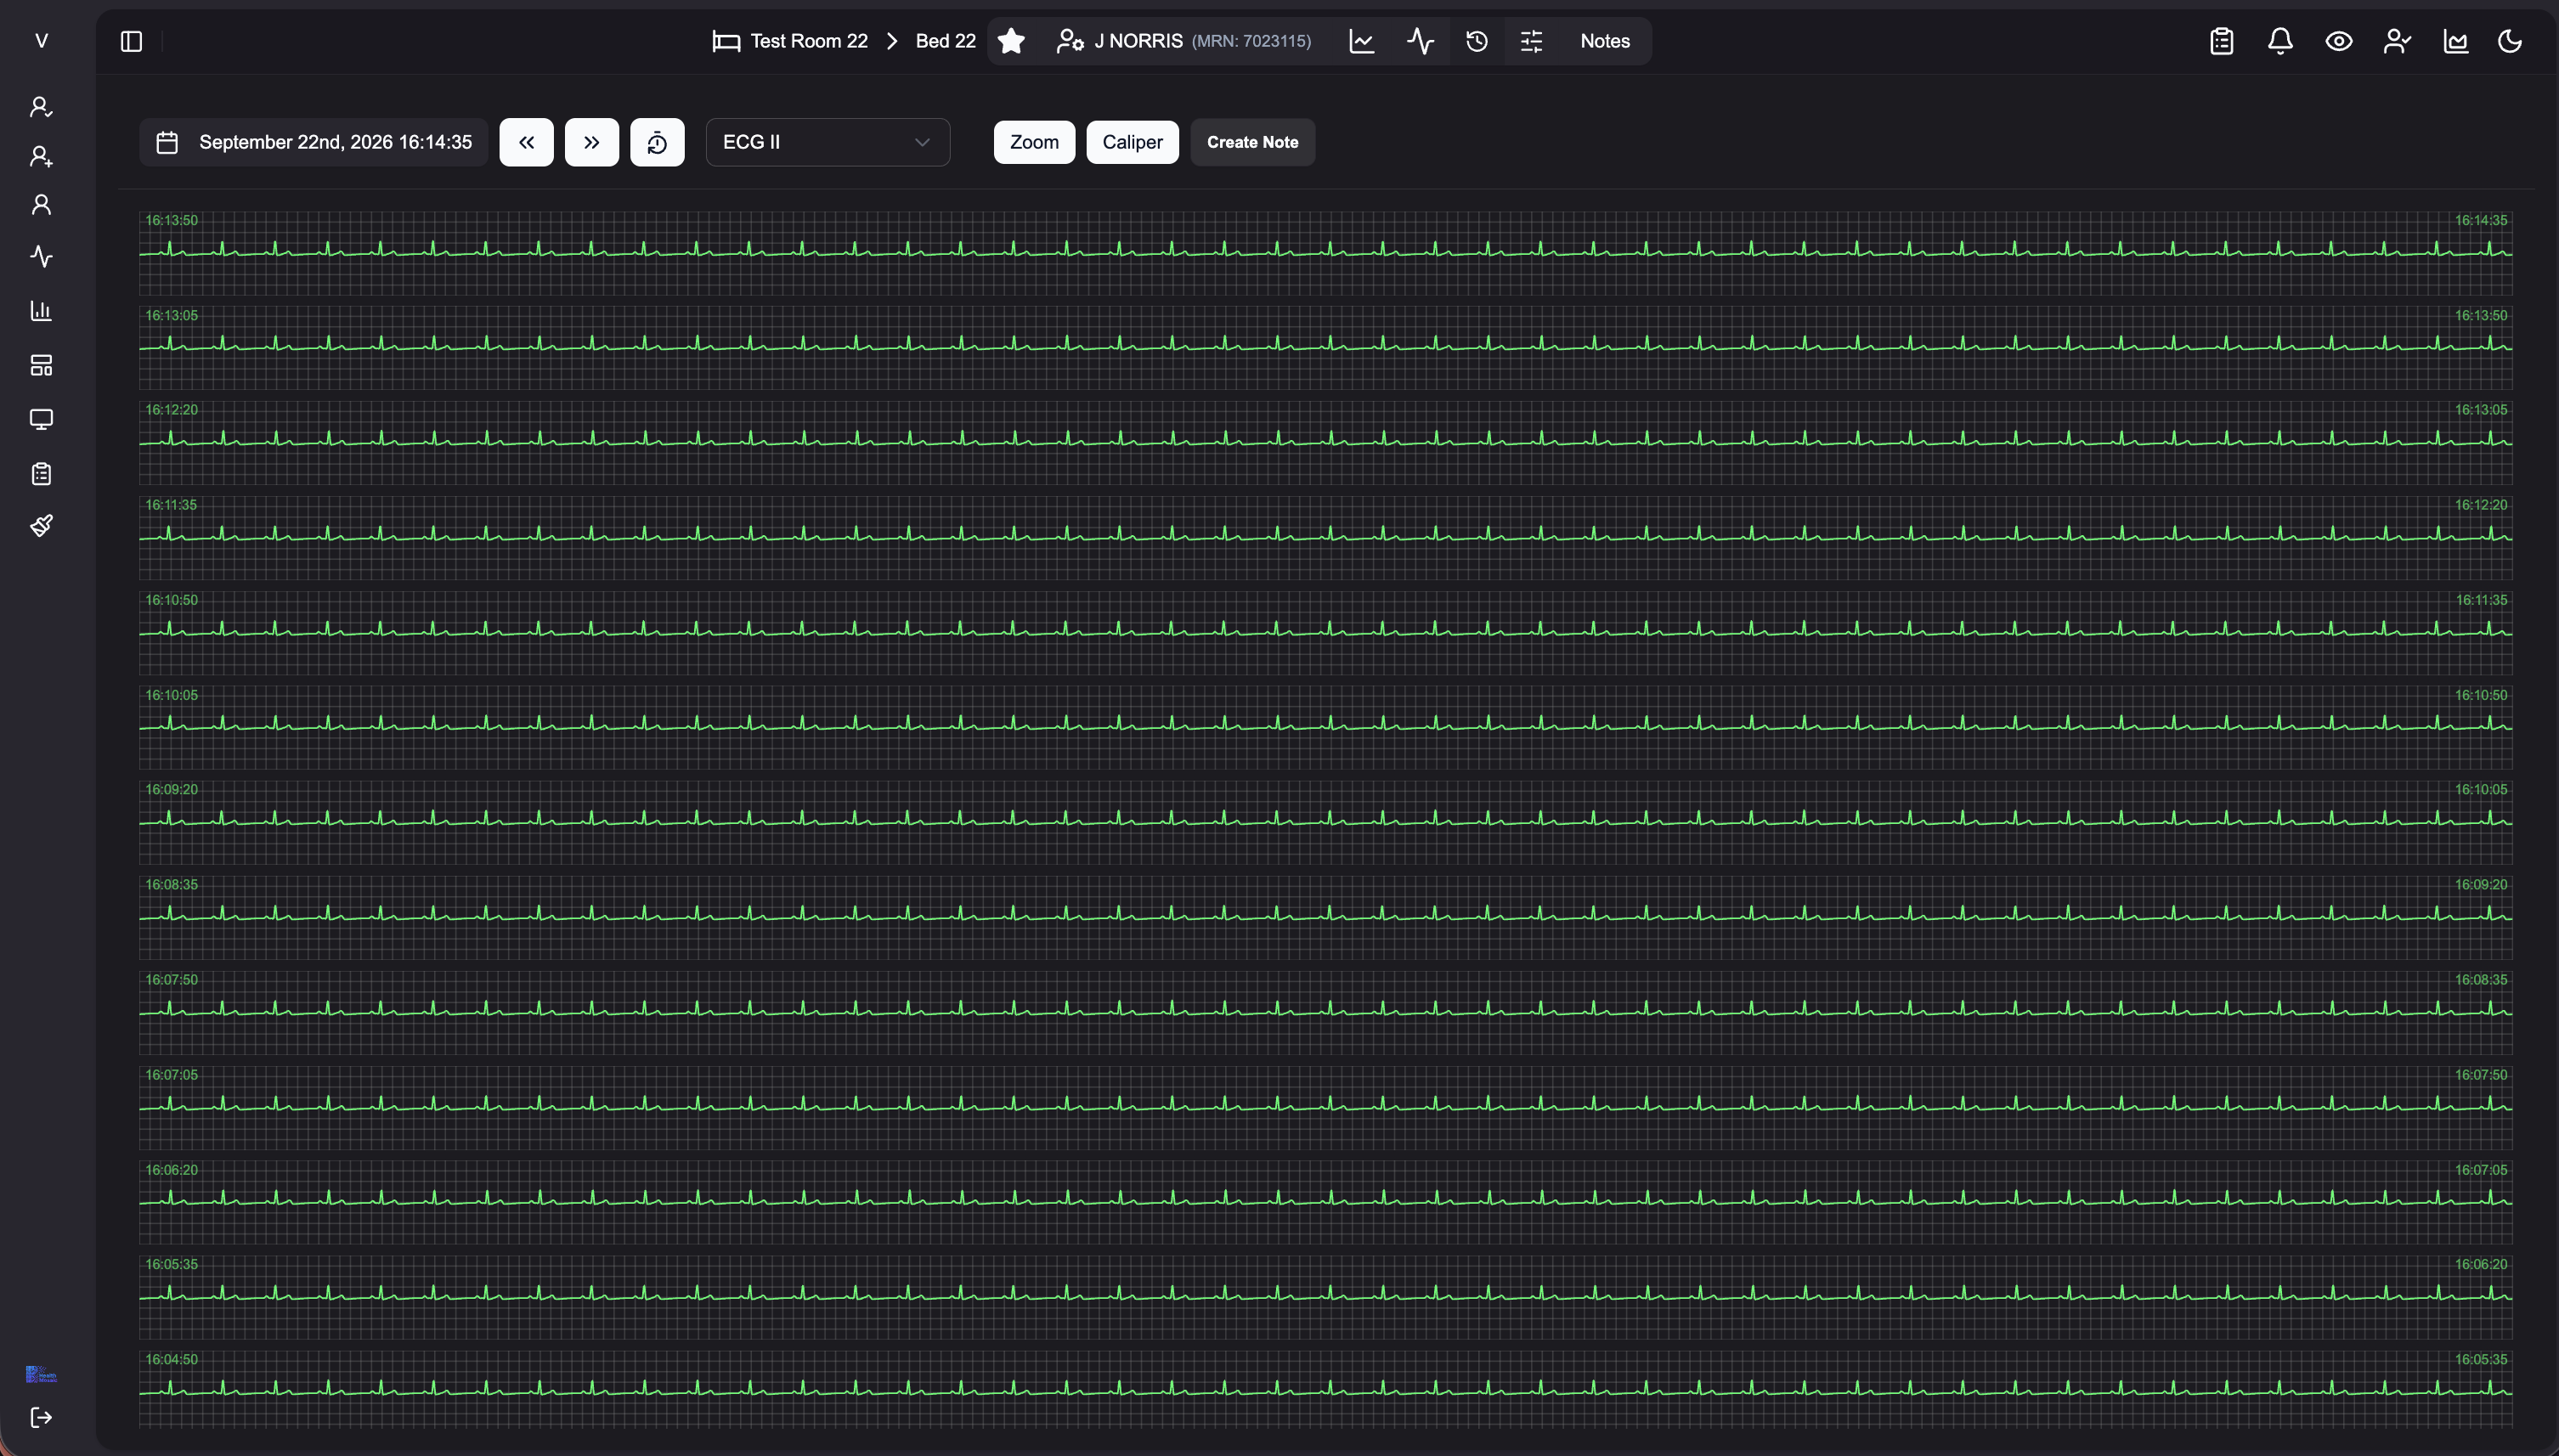
Task: Open the user profile icon in sidebar
Action: pos(41,205)
